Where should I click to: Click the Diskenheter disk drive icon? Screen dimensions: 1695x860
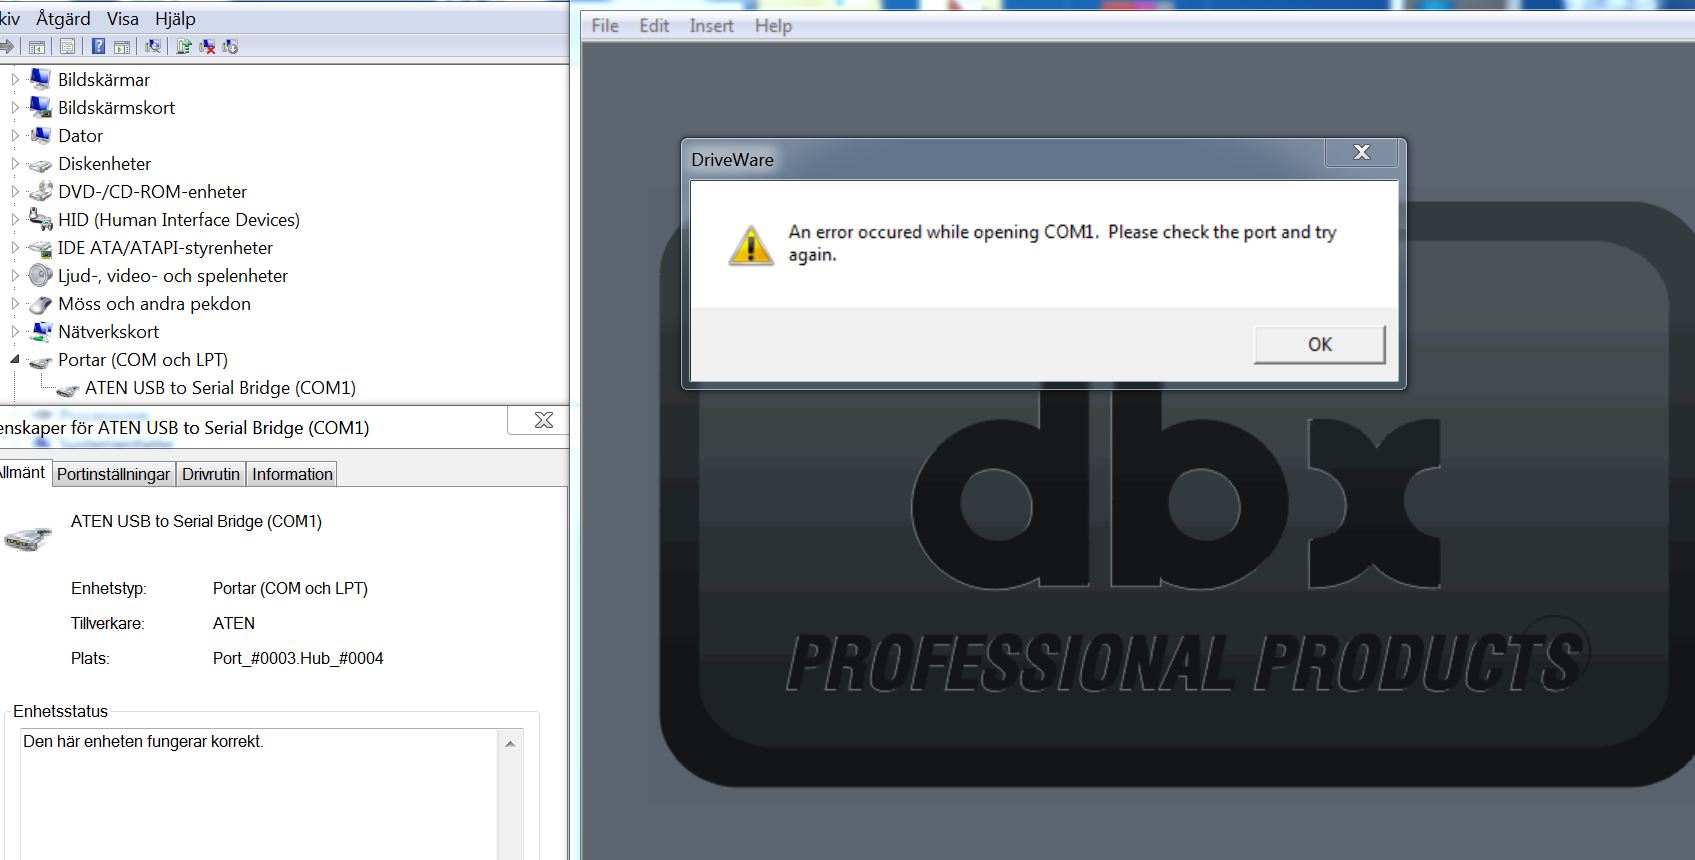pyautogui.click(x=40, y=164)
